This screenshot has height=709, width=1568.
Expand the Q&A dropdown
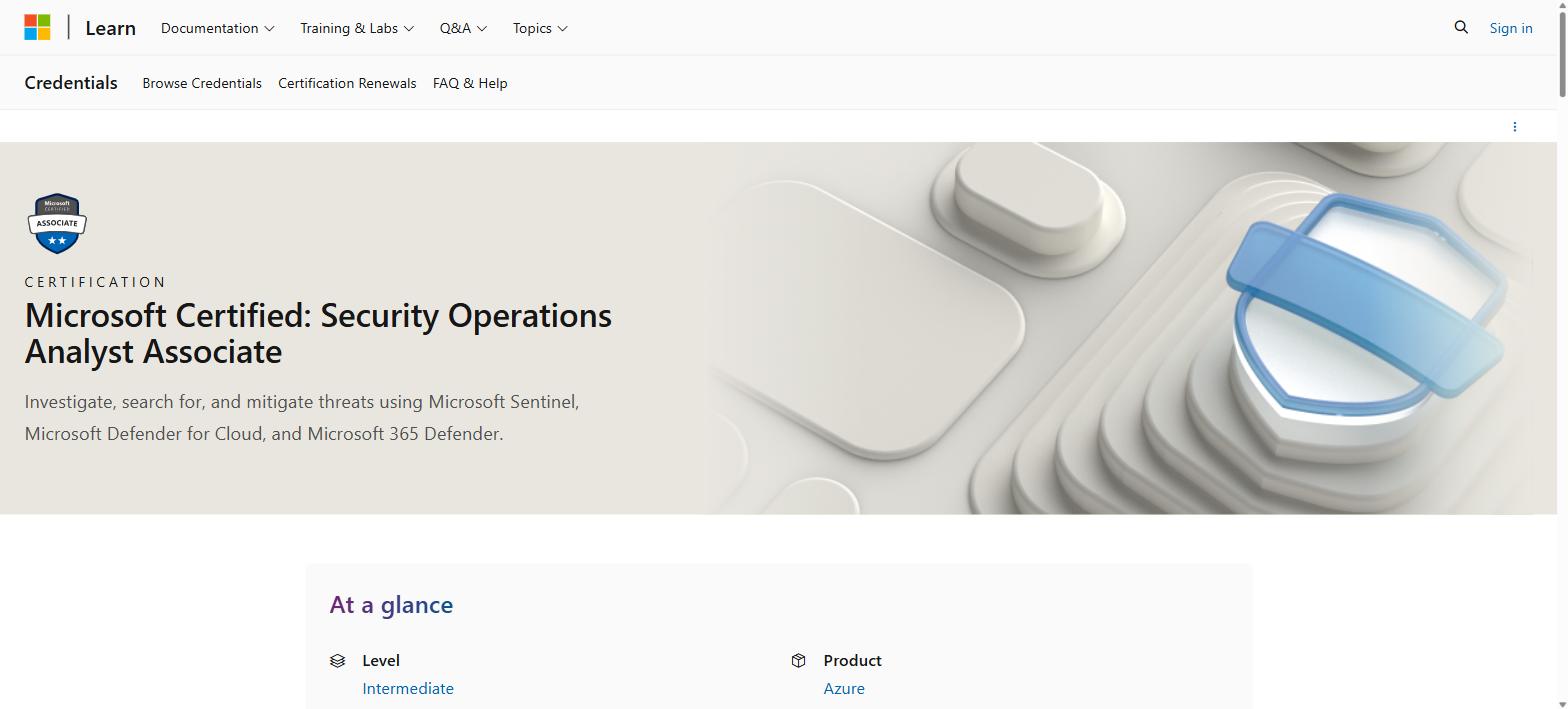[x=463, y=28]
